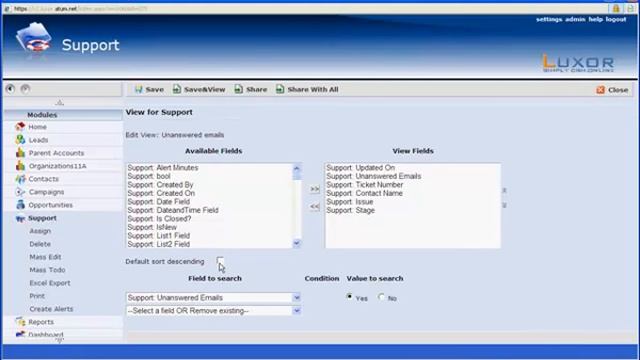Toggle Default sort descending checkbox
This screenshot has width=640, height=360.
point(220,261)
